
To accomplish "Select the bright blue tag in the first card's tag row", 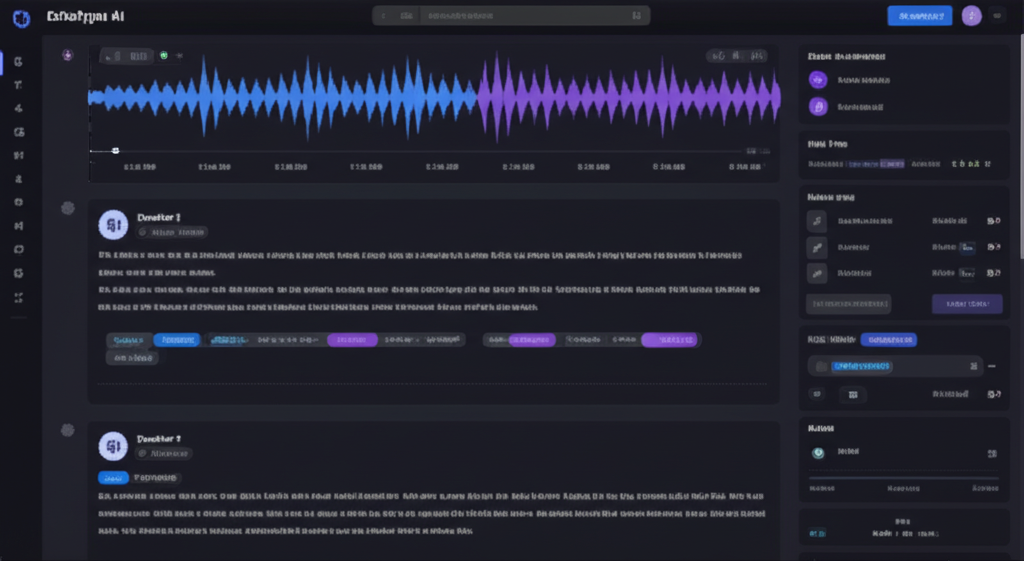I will coord(177,340).
